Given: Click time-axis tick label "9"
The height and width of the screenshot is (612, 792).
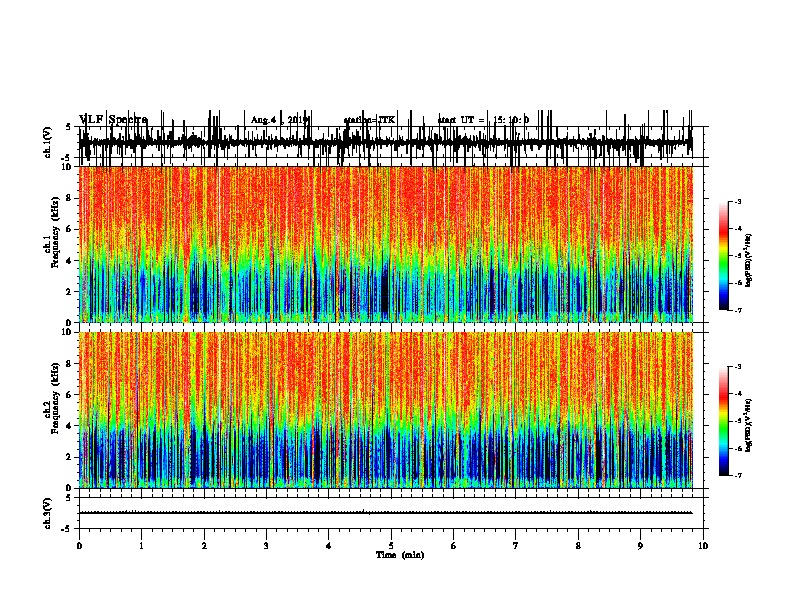Looking at the screenshot, I should click(640, 546).
